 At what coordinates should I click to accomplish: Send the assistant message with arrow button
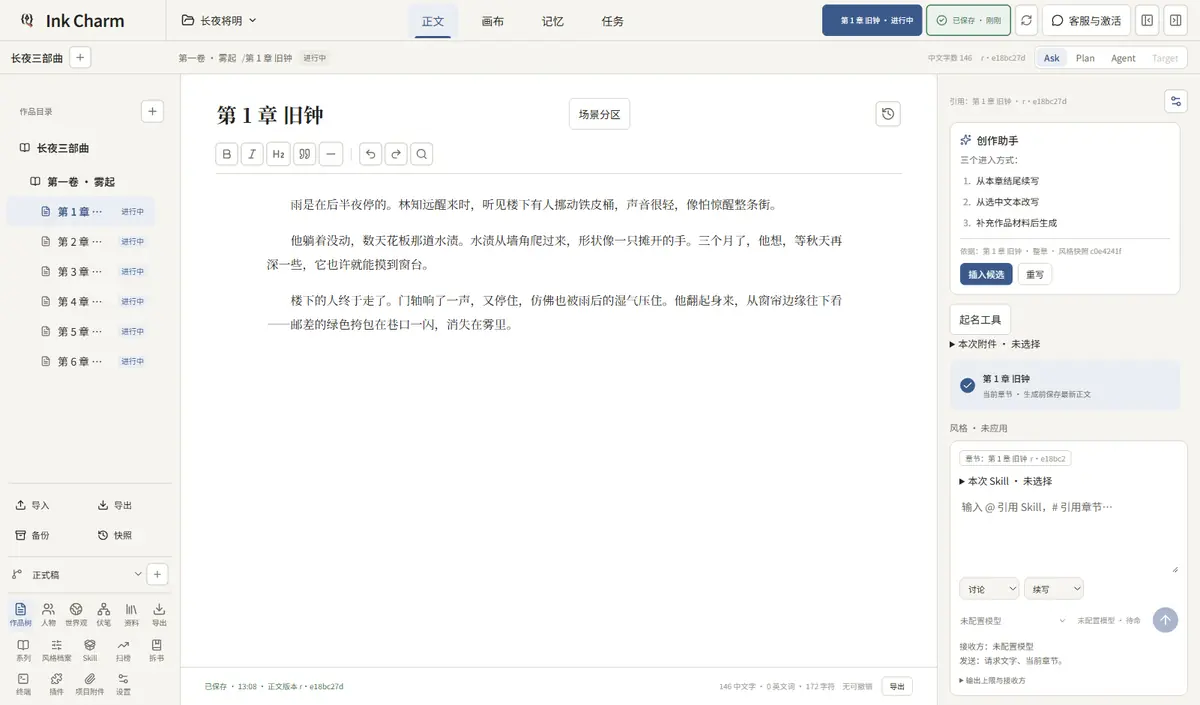click(x=1165, y=620)
